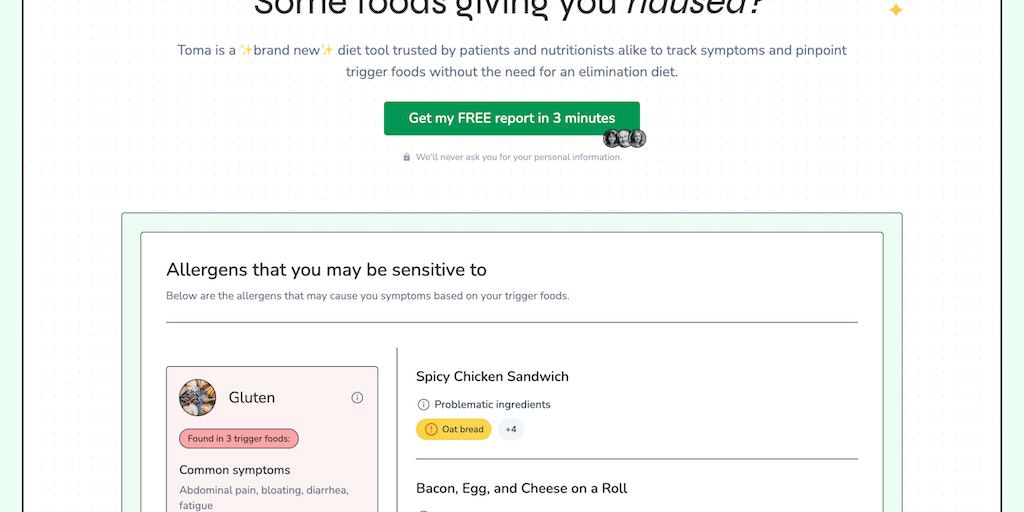Click the Common symptoms heading on the Gluten card

(235, 470)
